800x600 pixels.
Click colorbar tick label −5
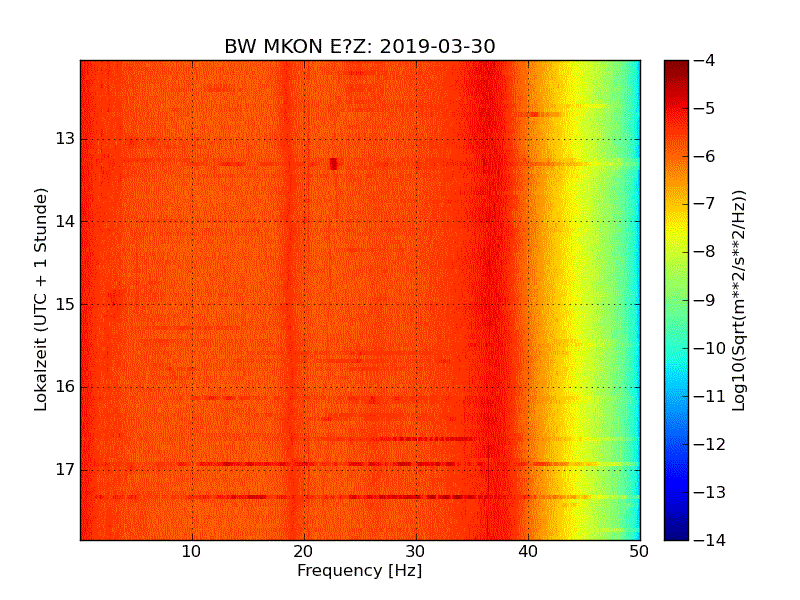pos(705,109)
